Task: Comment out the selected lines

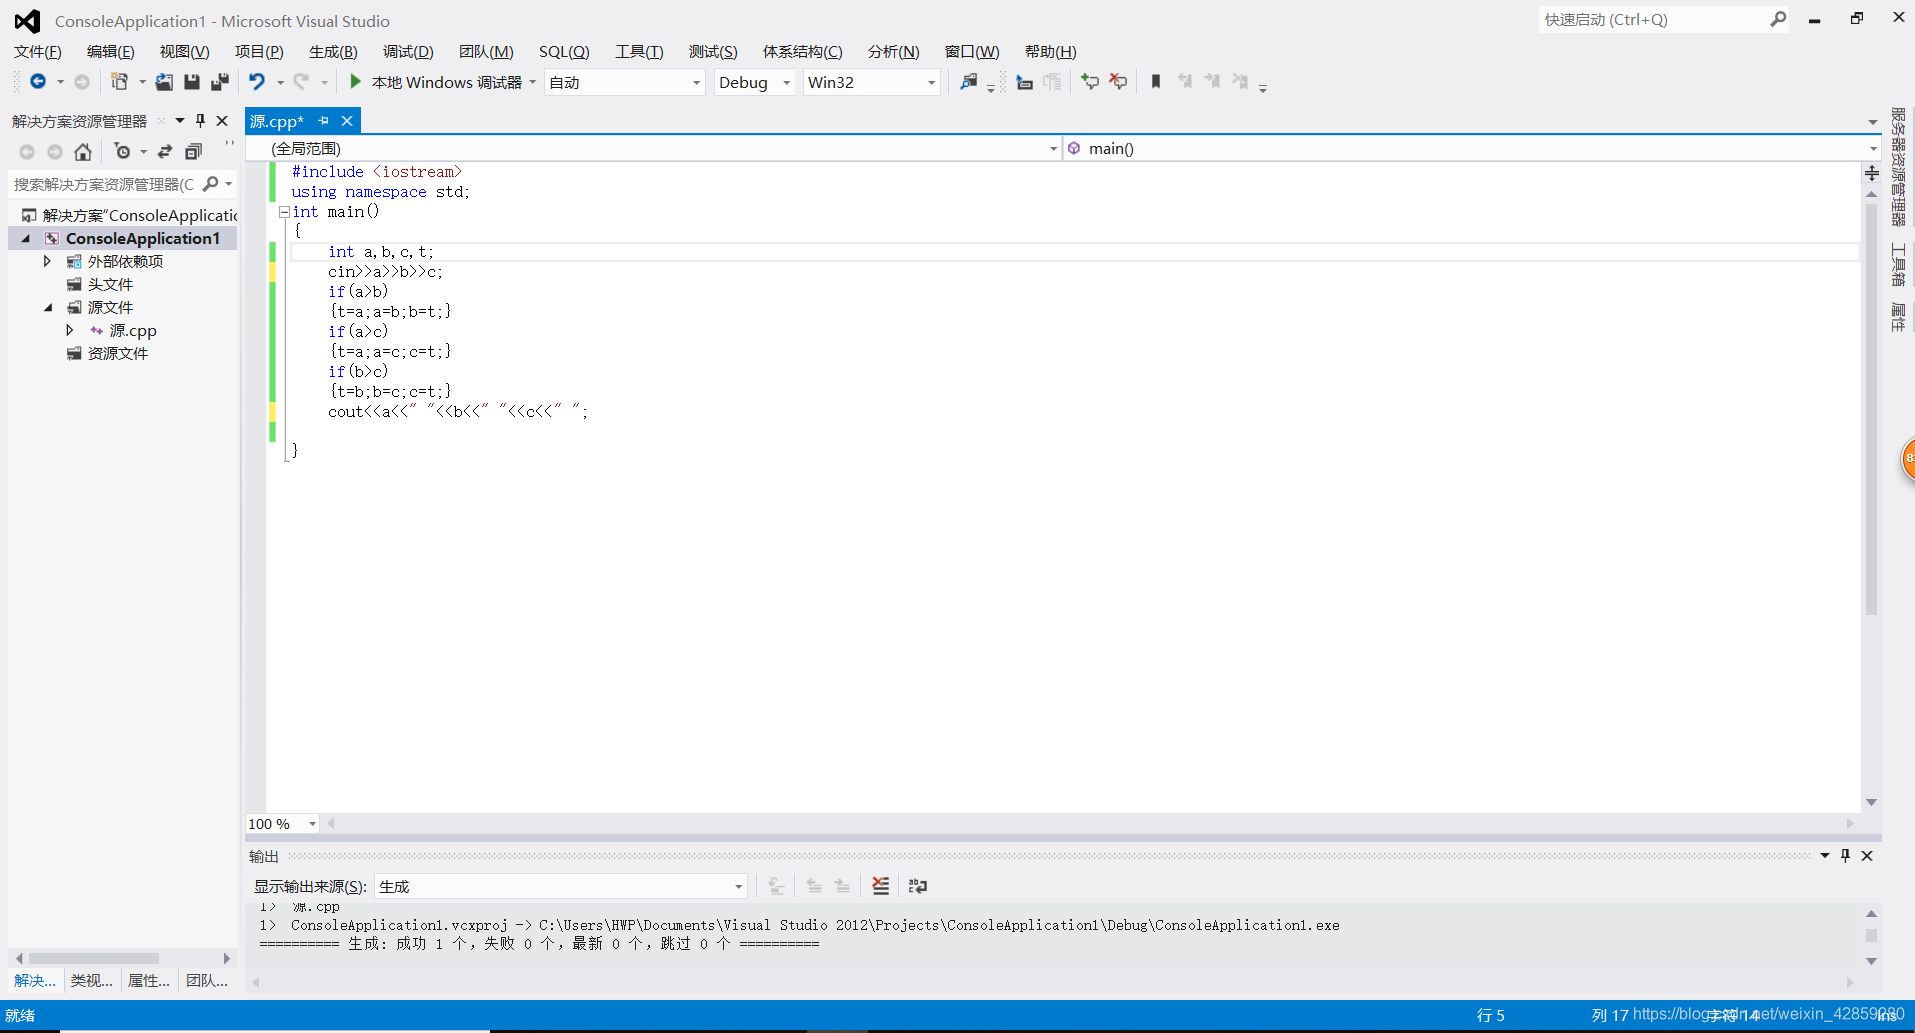Action: click(x=1090, y=82)
